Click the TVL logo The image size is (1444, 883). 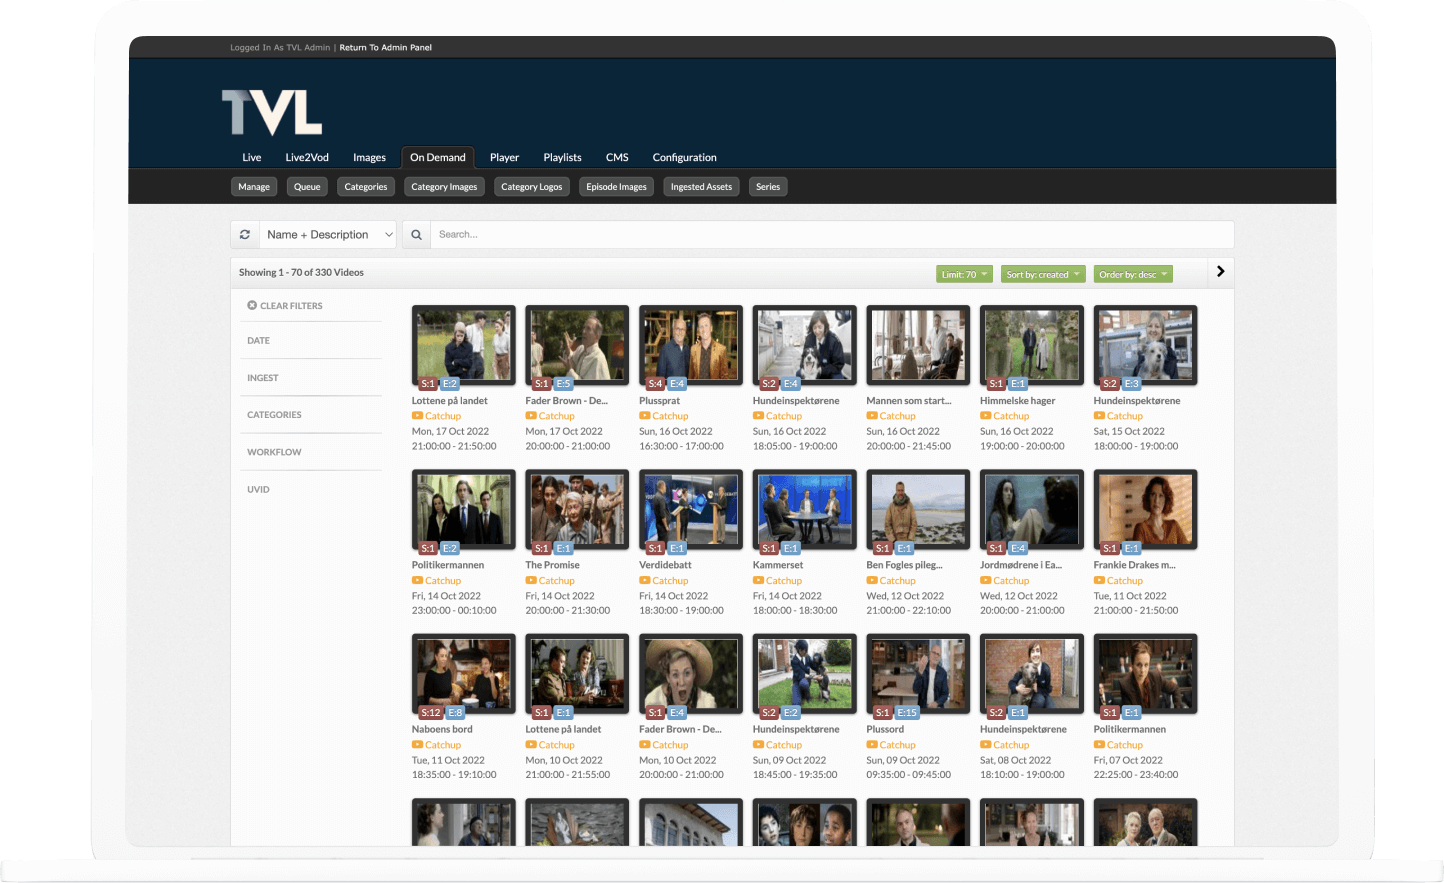click(x=272, y=112)
